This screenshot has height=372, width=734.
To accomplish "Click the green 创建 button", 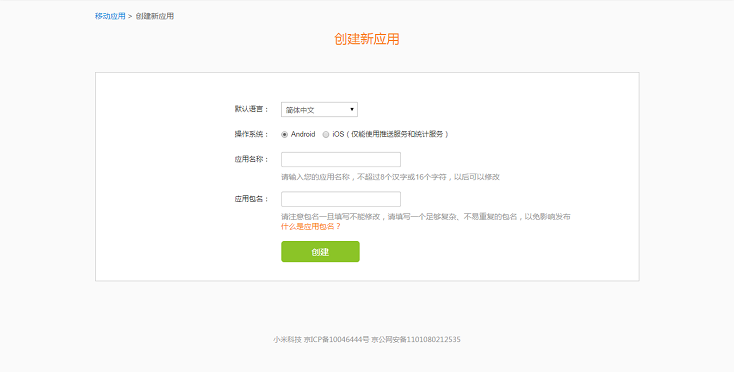I will click(x=320, y=252).
